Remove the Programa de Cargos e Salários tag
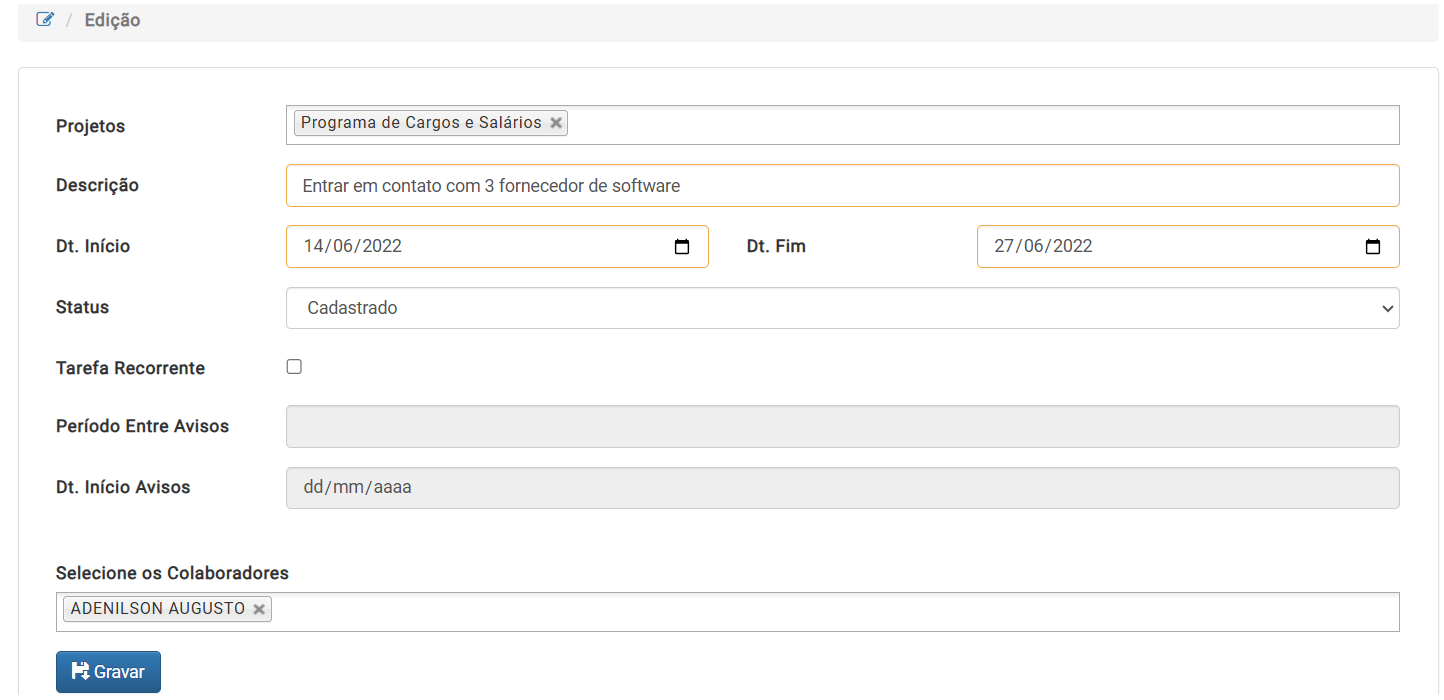This screenshot has height=700, width=1444. [x=556, y=123]
